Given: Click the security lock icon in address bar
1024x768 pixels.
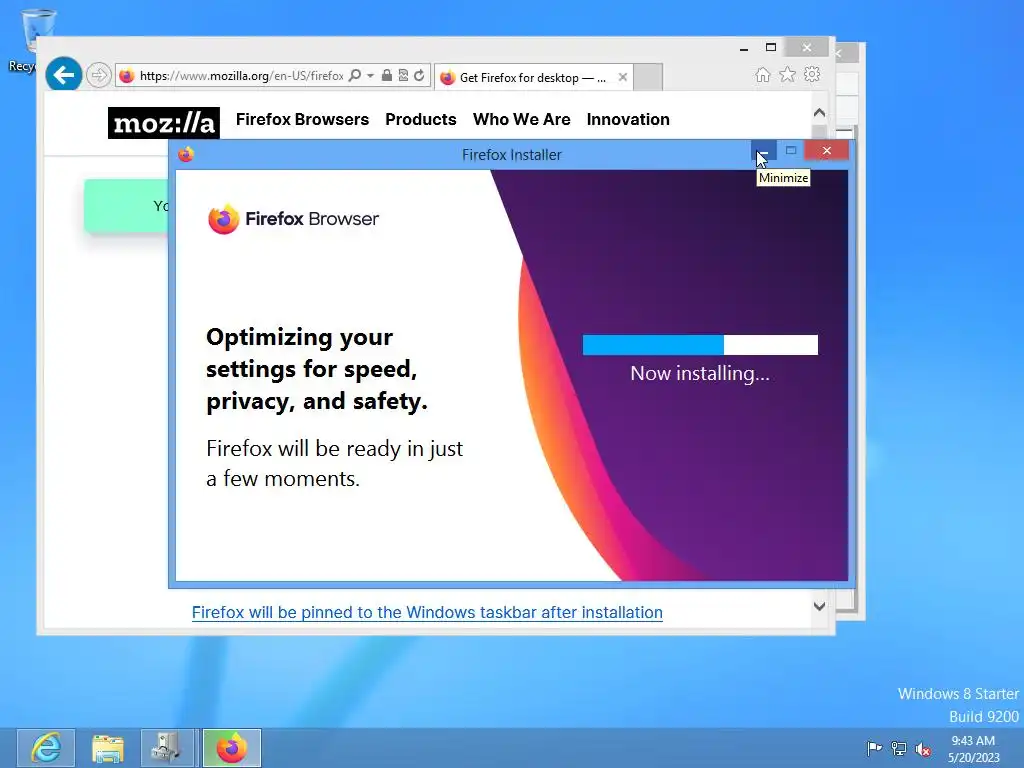Looking at the screenshot, I should click(x=387, y=75).
